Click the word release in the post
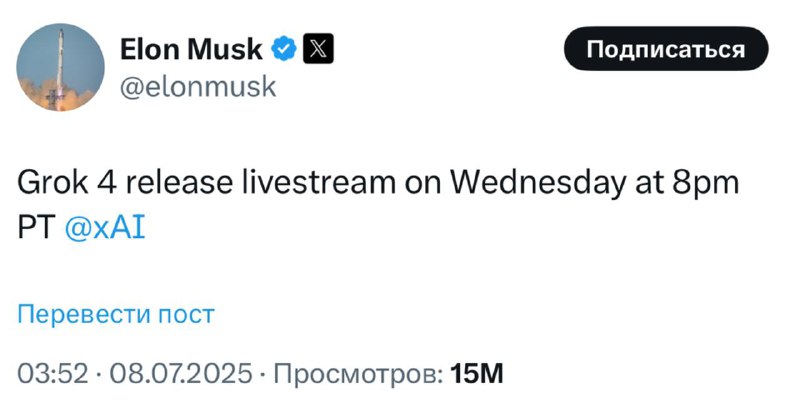Screen dimensions: 800x413 [179, 183]
